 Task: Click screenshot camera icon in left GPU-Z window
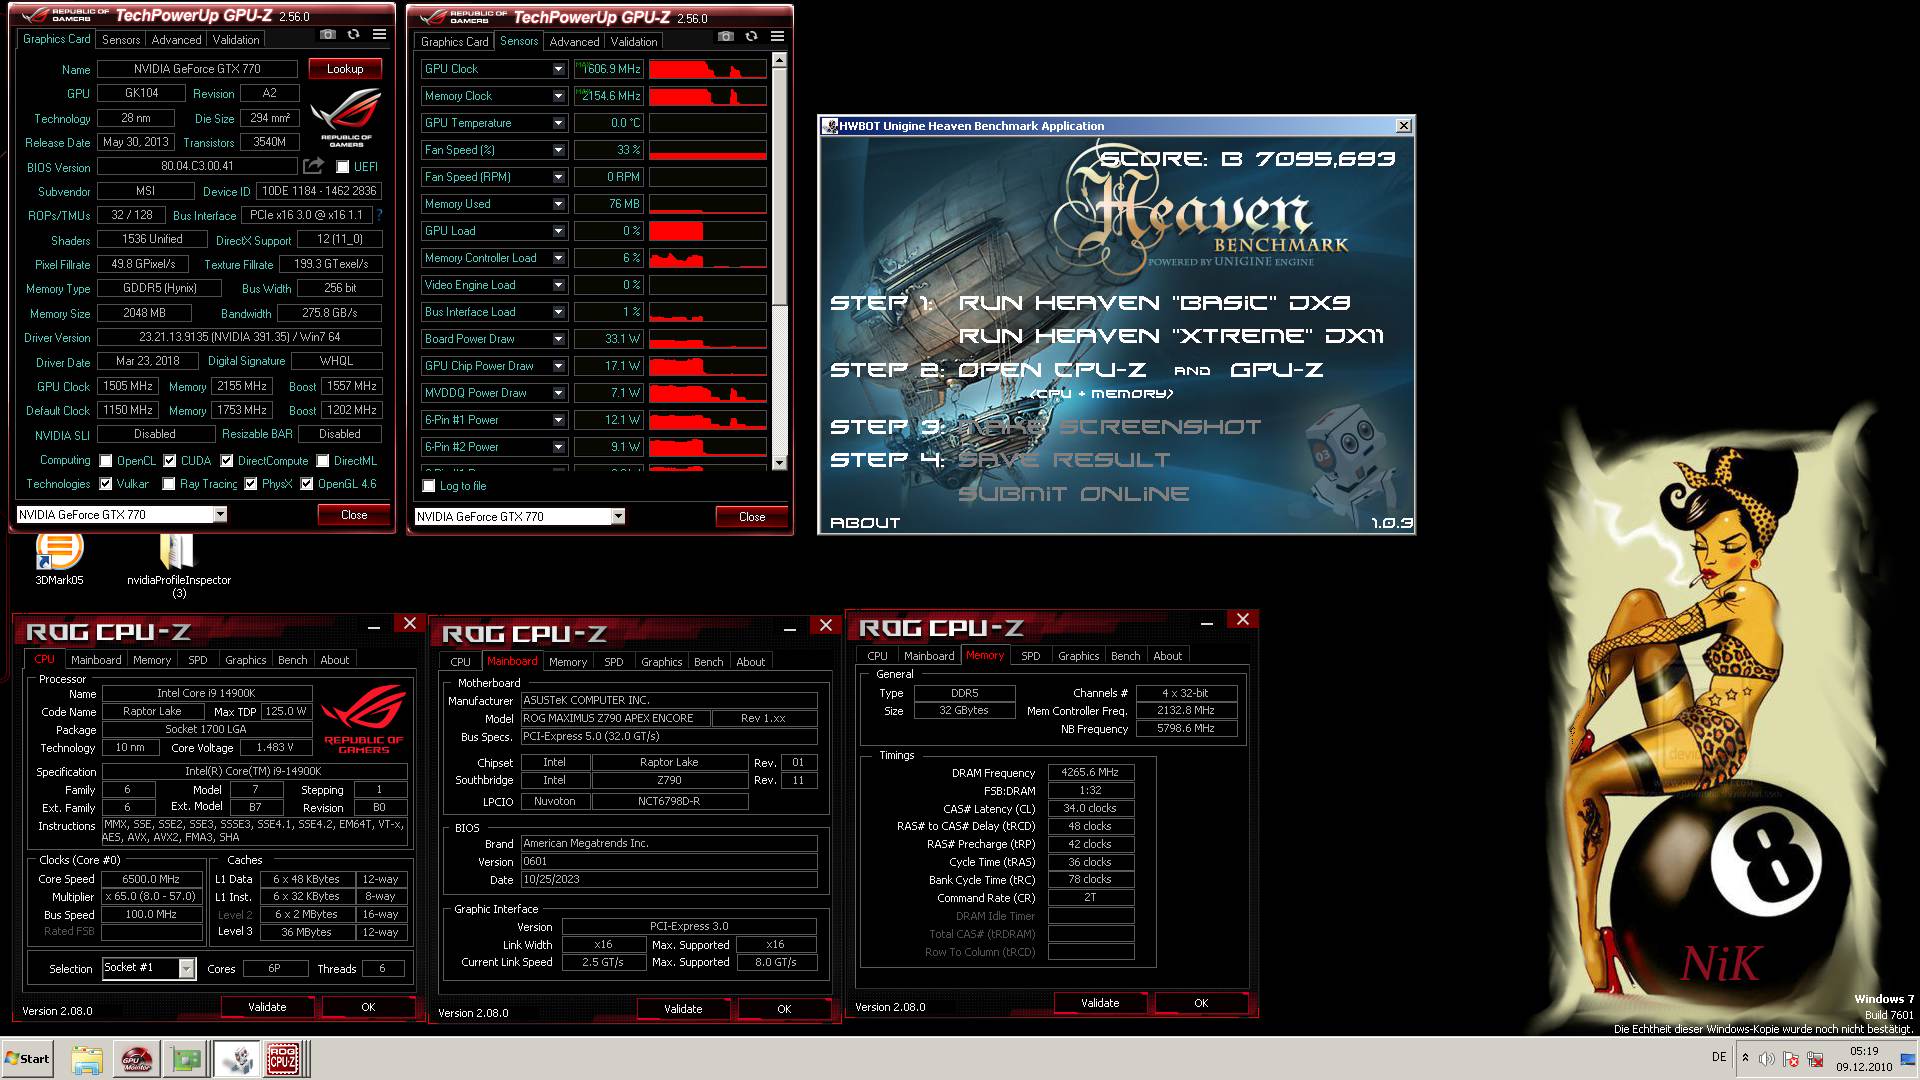[327, 35]
